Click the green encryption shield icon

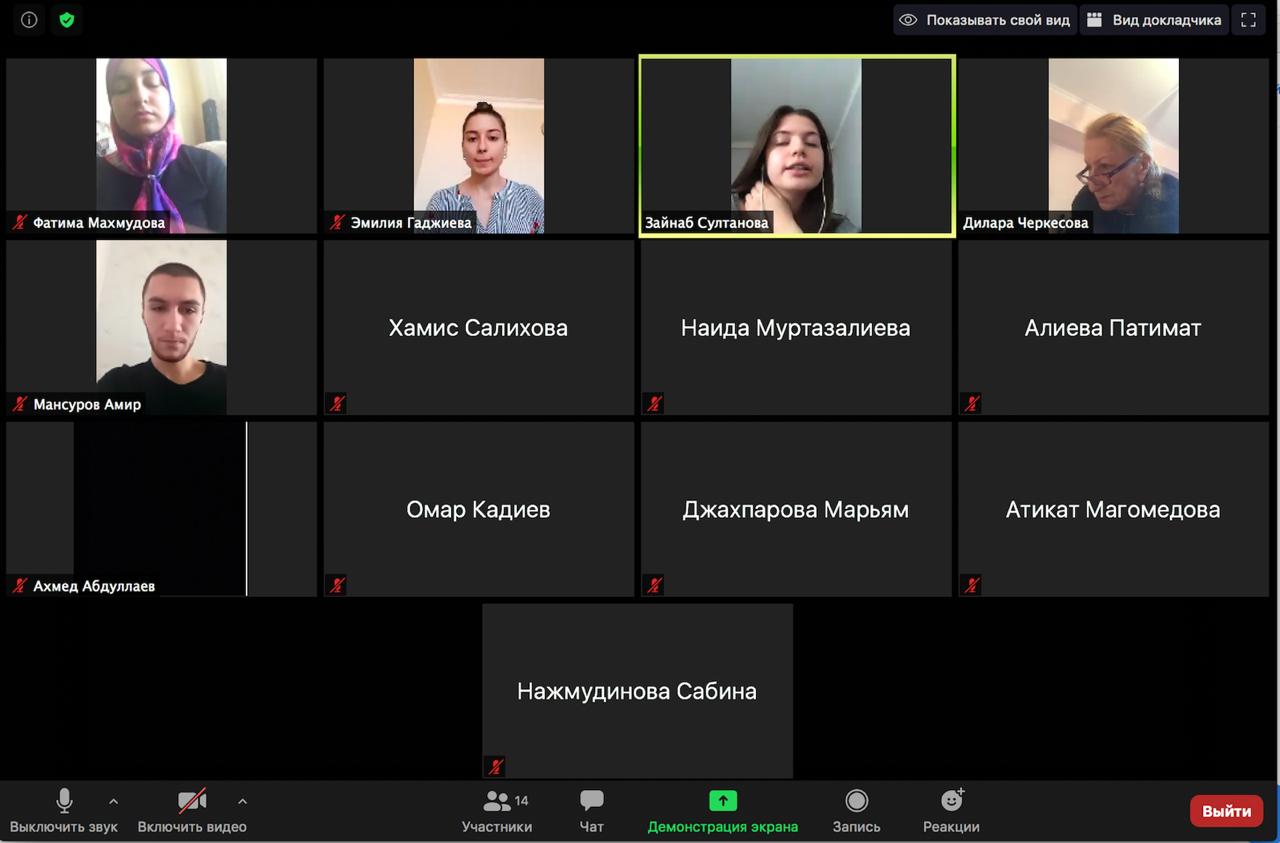coord(67,20)
